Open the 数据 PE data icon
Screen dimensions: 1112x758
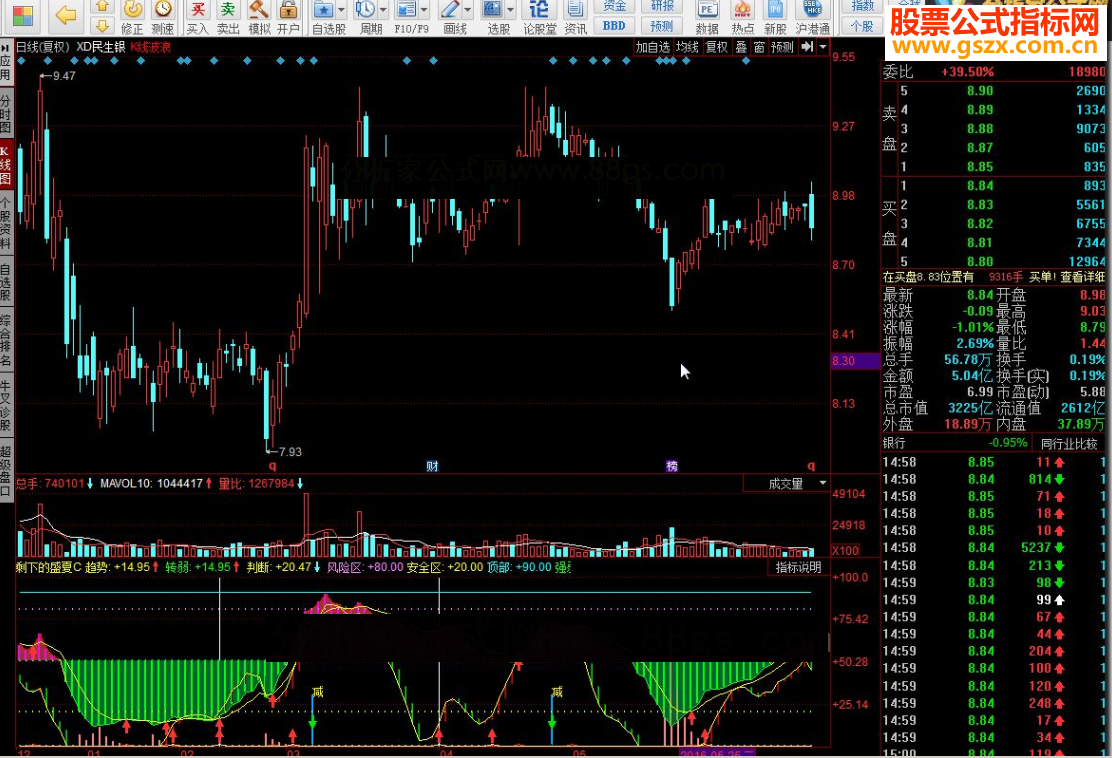706,17
